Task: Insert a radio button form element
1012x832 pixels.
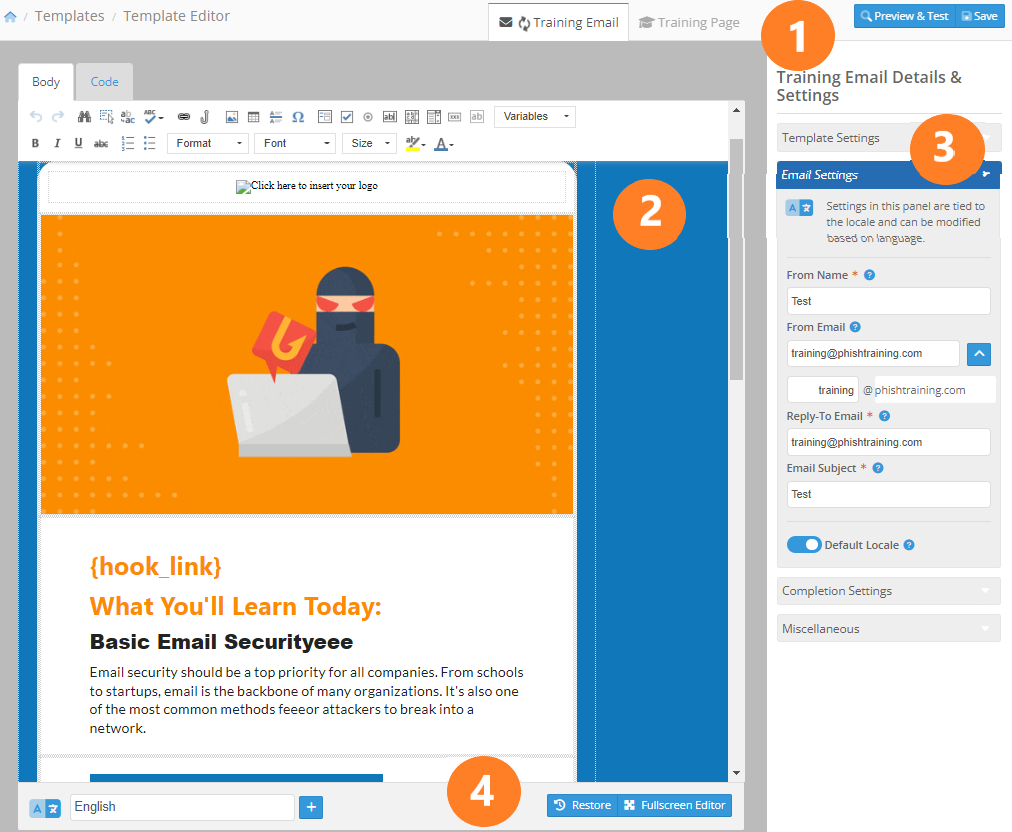Action: pos(367,117)
